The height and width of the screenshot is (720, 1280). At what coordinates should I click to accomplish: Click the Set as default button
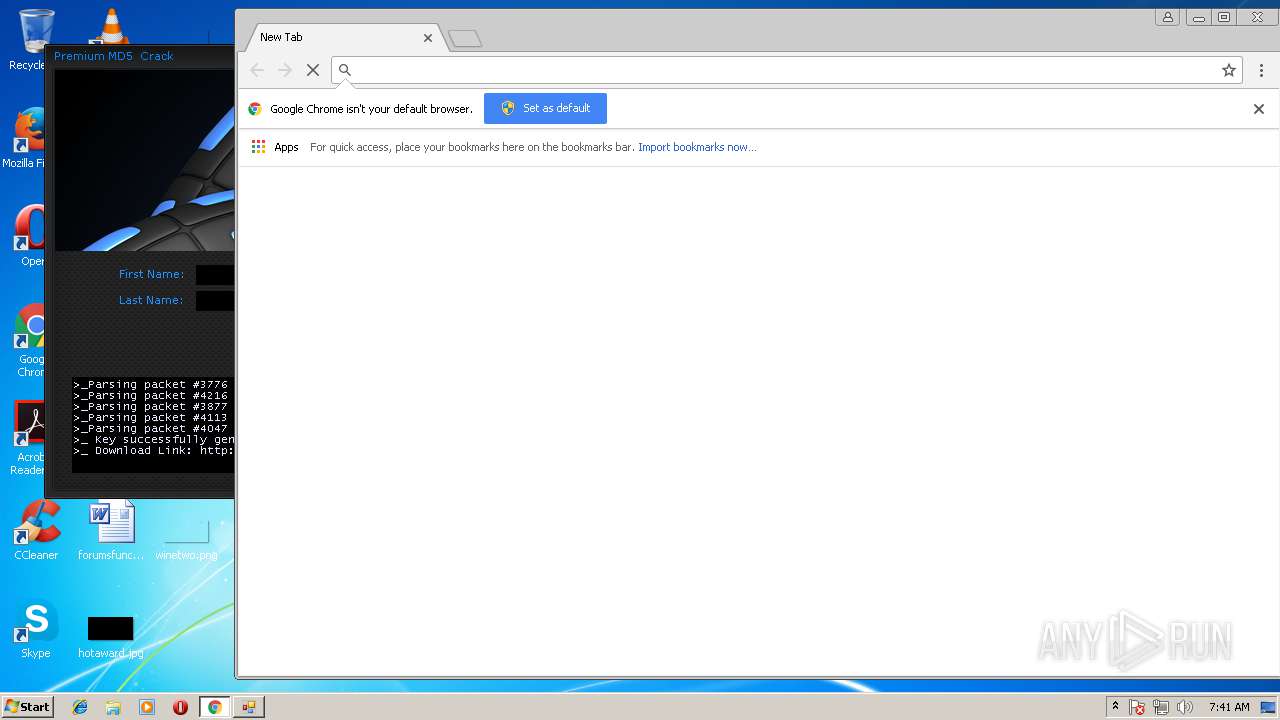(x=545, y=108)
